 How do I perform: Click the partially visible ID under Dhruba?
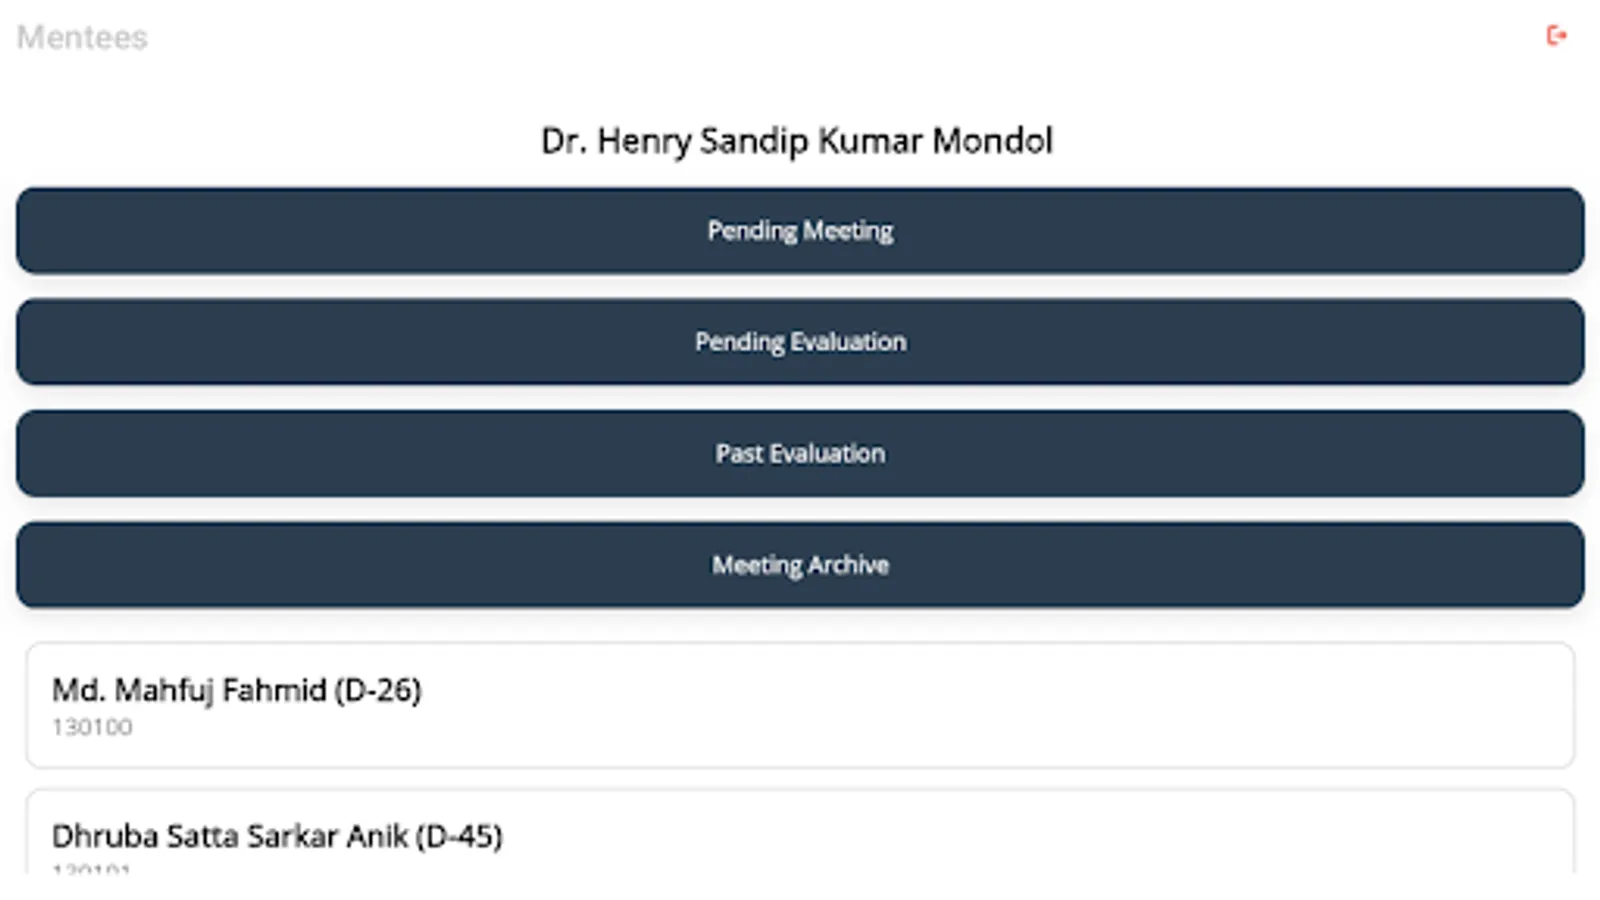coord(91,869)
